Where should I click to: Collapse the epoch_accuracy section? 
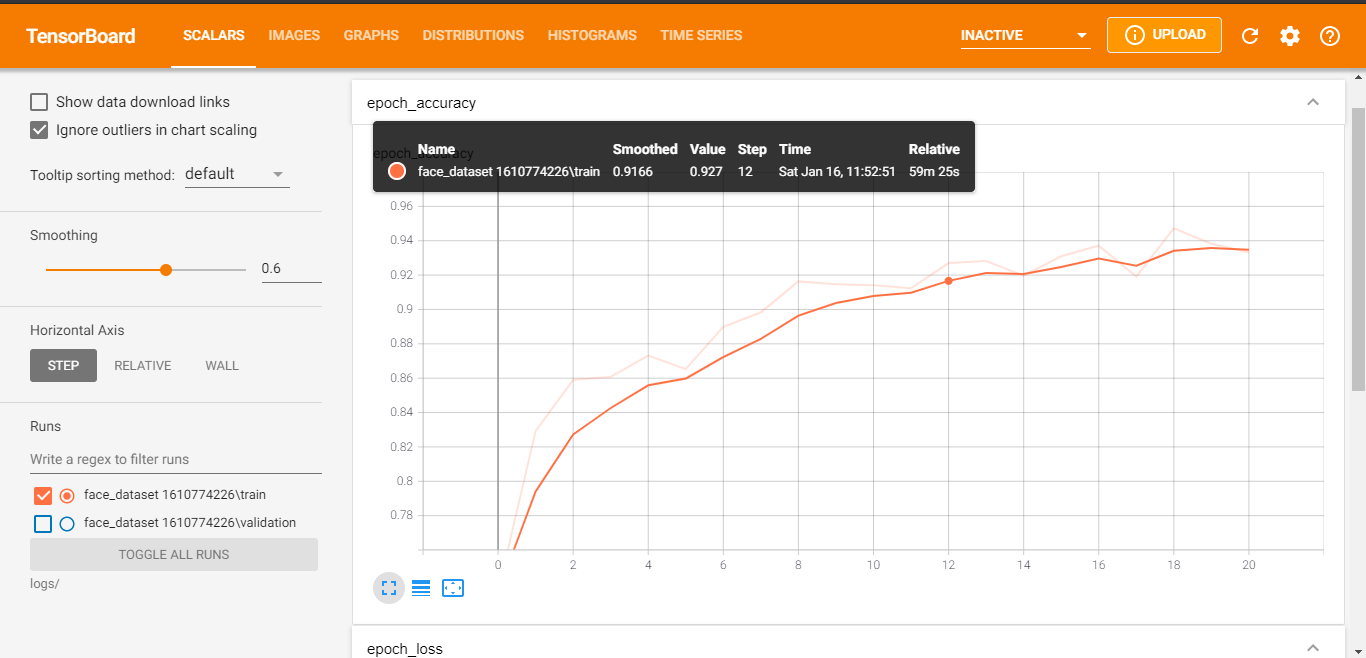coord(1313,102)
